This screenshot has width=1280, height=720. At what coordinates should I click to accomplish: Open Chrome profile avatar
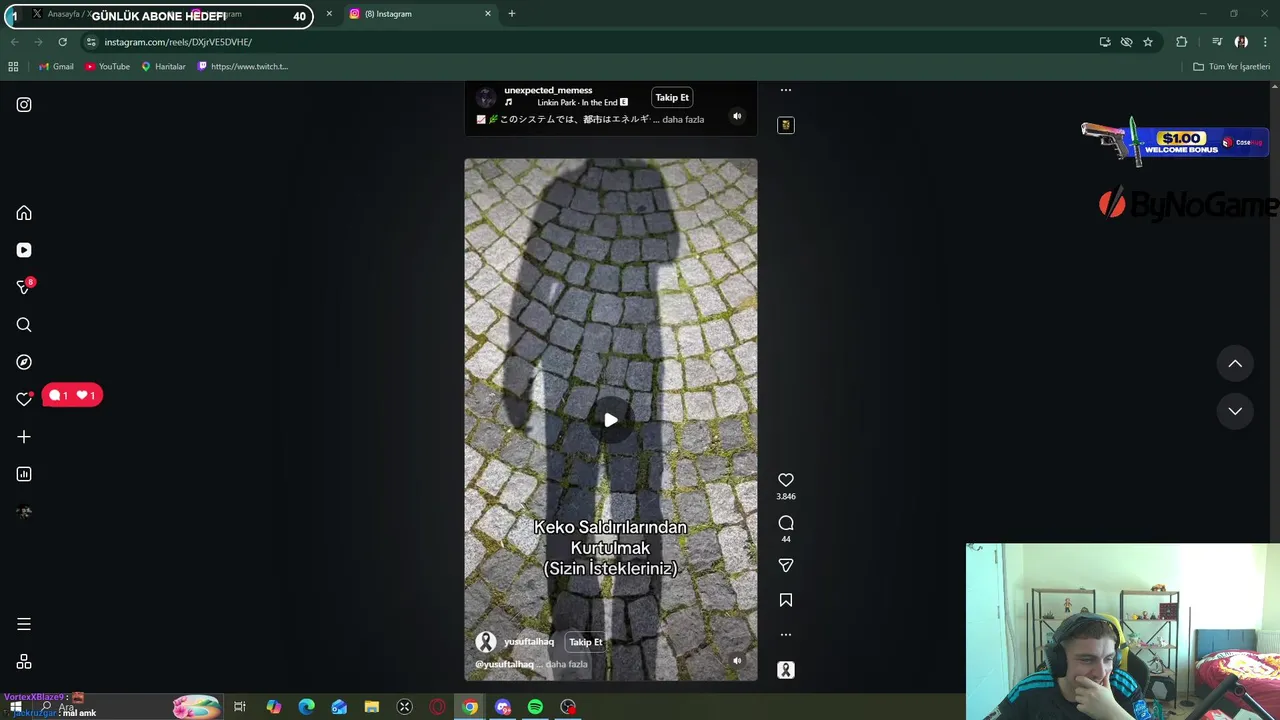pos(1241,42)
